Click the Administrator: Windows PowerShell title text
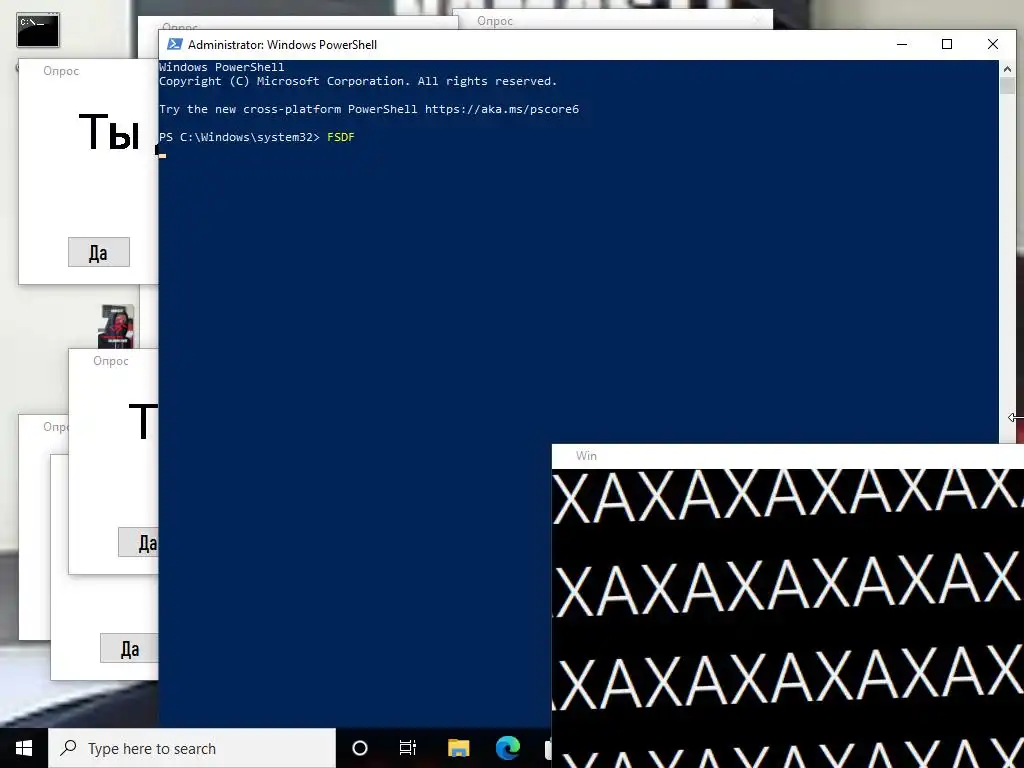The image size is (1024, 768). tap(282, 44)
